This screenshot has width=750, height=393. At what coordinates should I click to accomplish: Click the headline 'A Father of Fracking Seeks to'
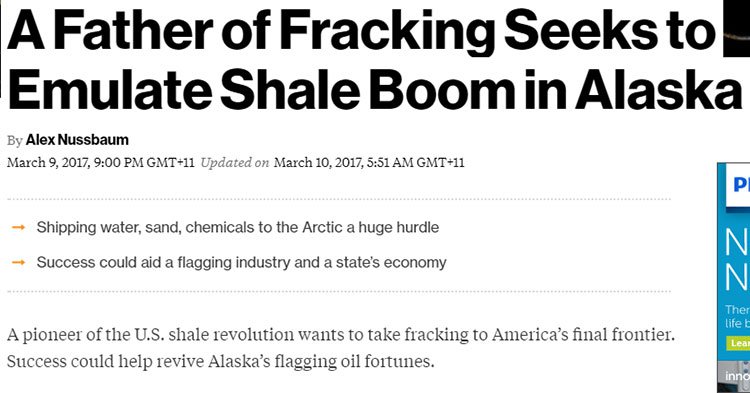tap(361, 30)
